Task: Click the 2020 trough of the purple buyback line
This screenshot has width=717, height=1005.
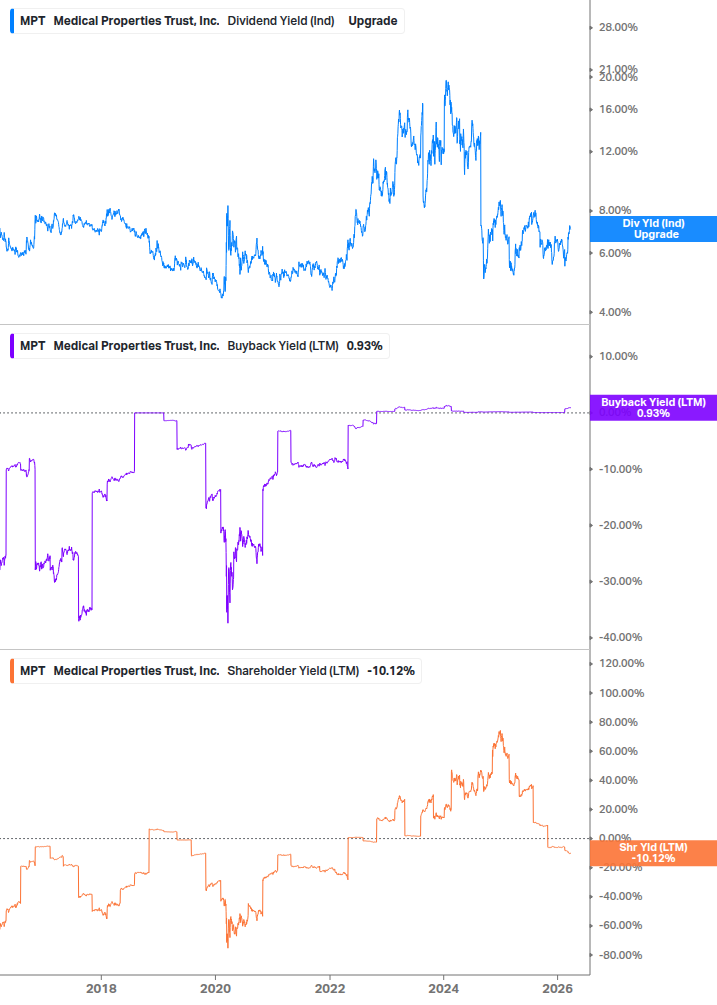Action: [x=227, y=621]
